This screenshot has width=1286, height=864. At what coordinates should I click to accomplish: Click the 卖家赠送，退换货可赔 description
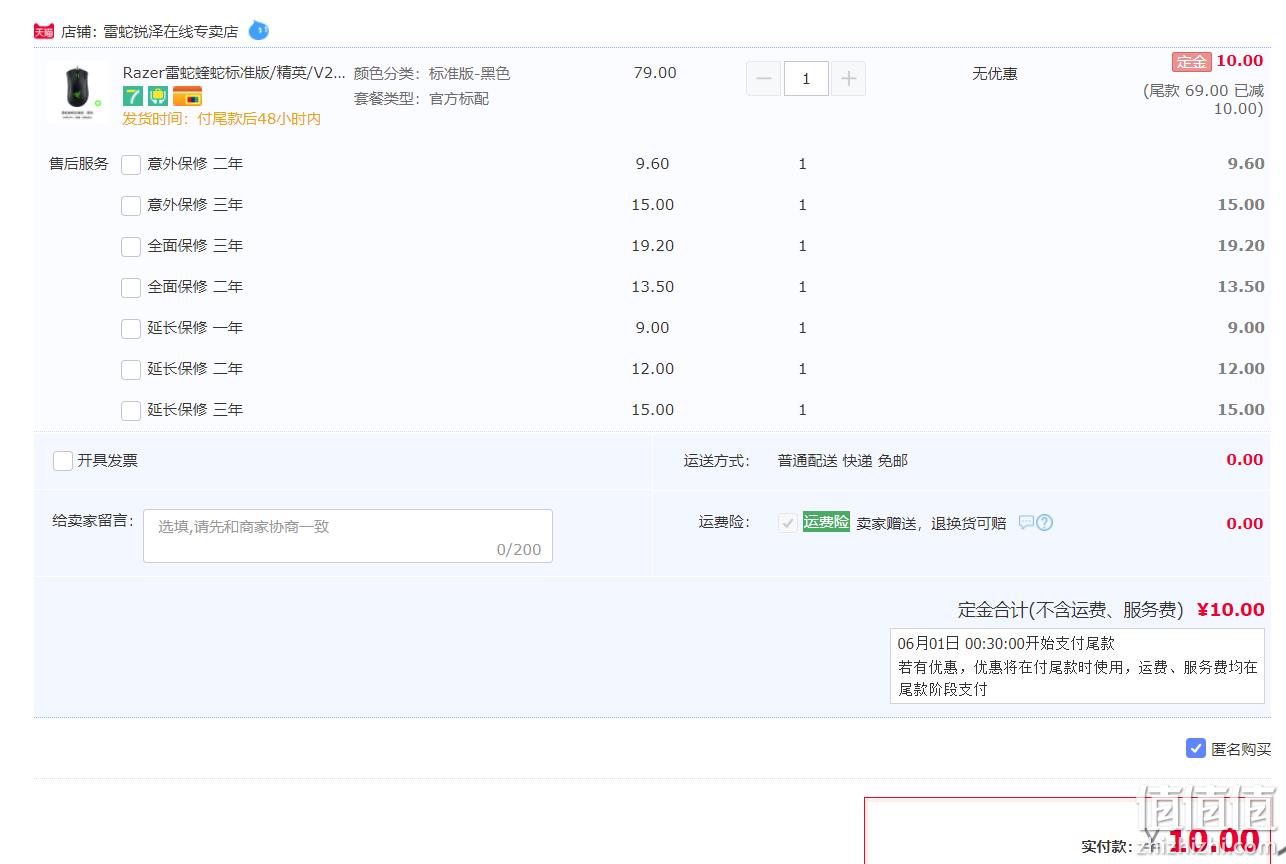(931, 523)
